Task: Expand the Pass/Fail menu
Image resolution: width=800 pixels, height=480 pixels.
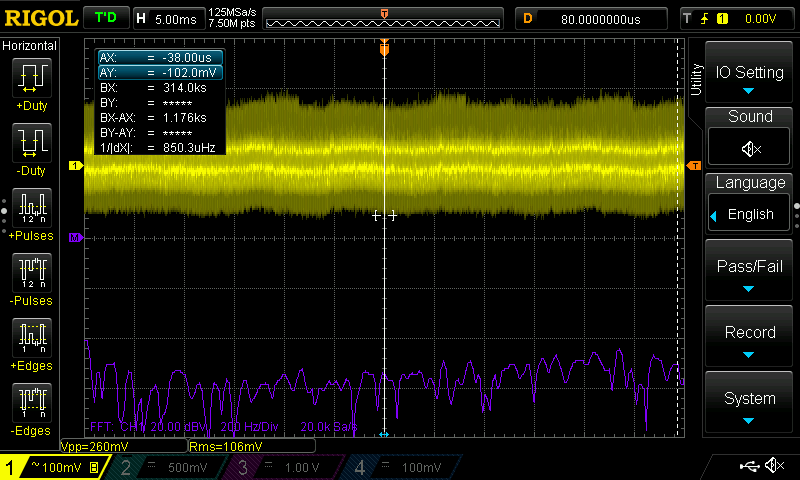Action: [x=750, y=270]
